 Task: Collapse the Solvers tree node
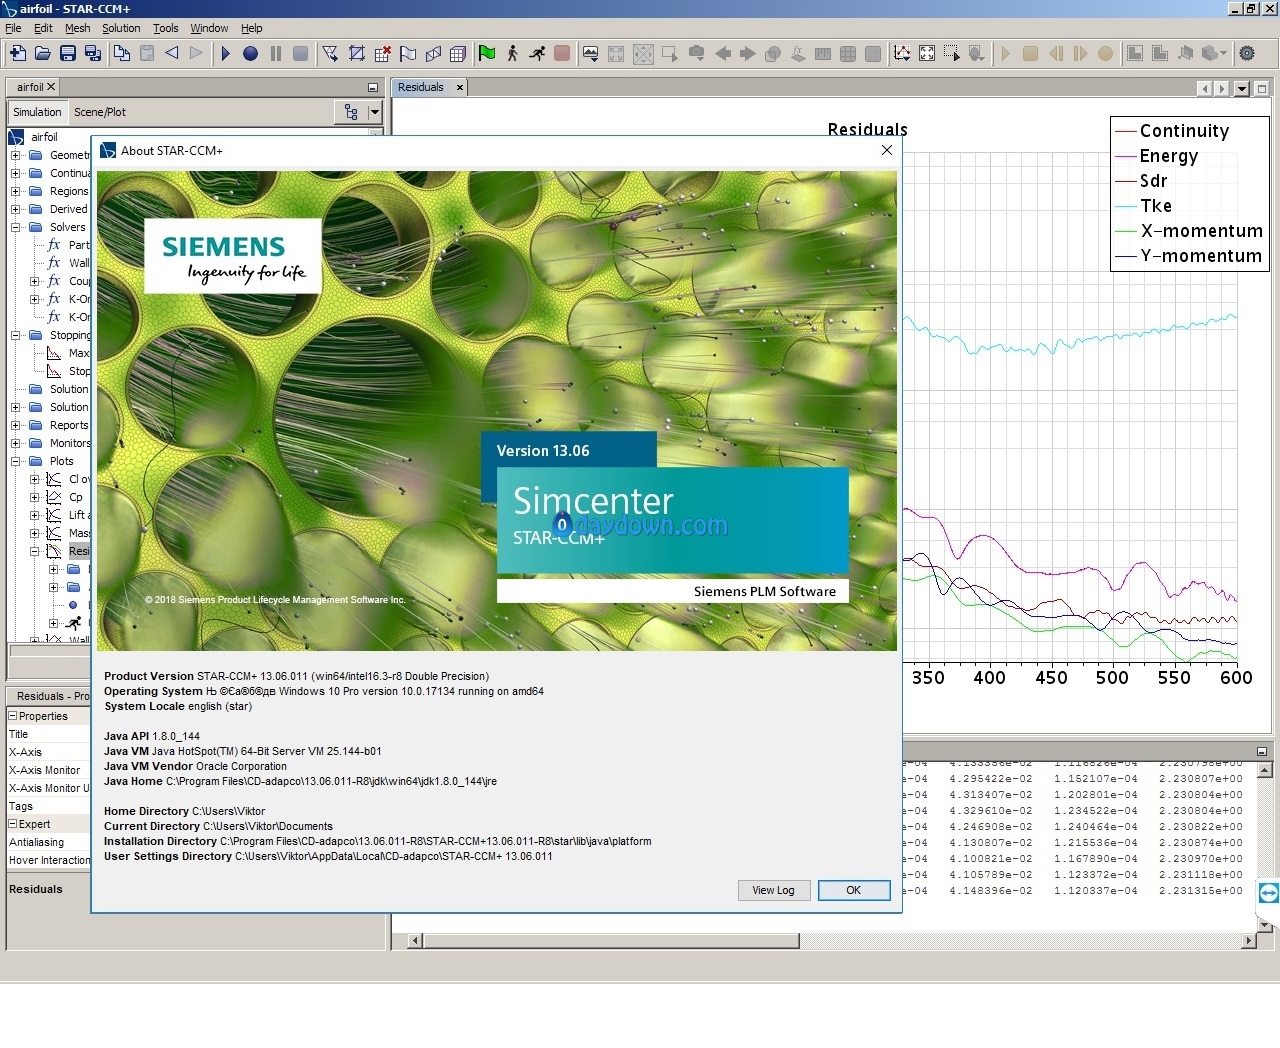[x=16, y=227]
